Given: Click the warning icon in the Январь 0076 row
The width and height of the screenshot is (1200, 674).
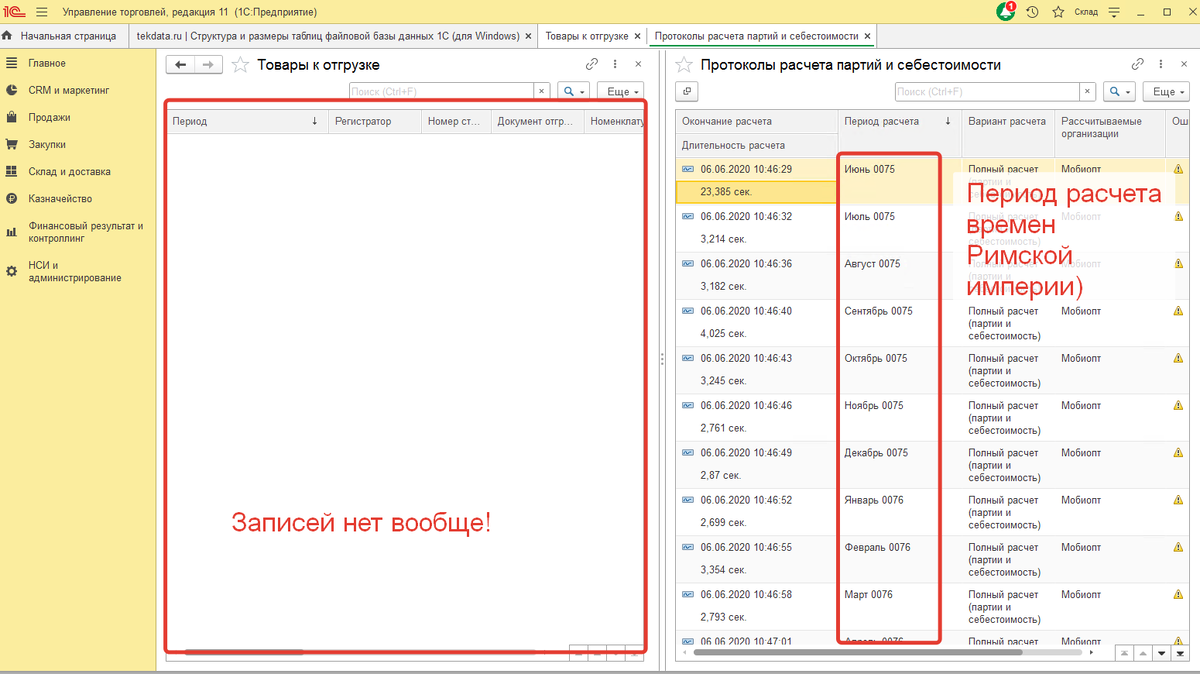Looking at the screenshot, I should [1178, 500].
